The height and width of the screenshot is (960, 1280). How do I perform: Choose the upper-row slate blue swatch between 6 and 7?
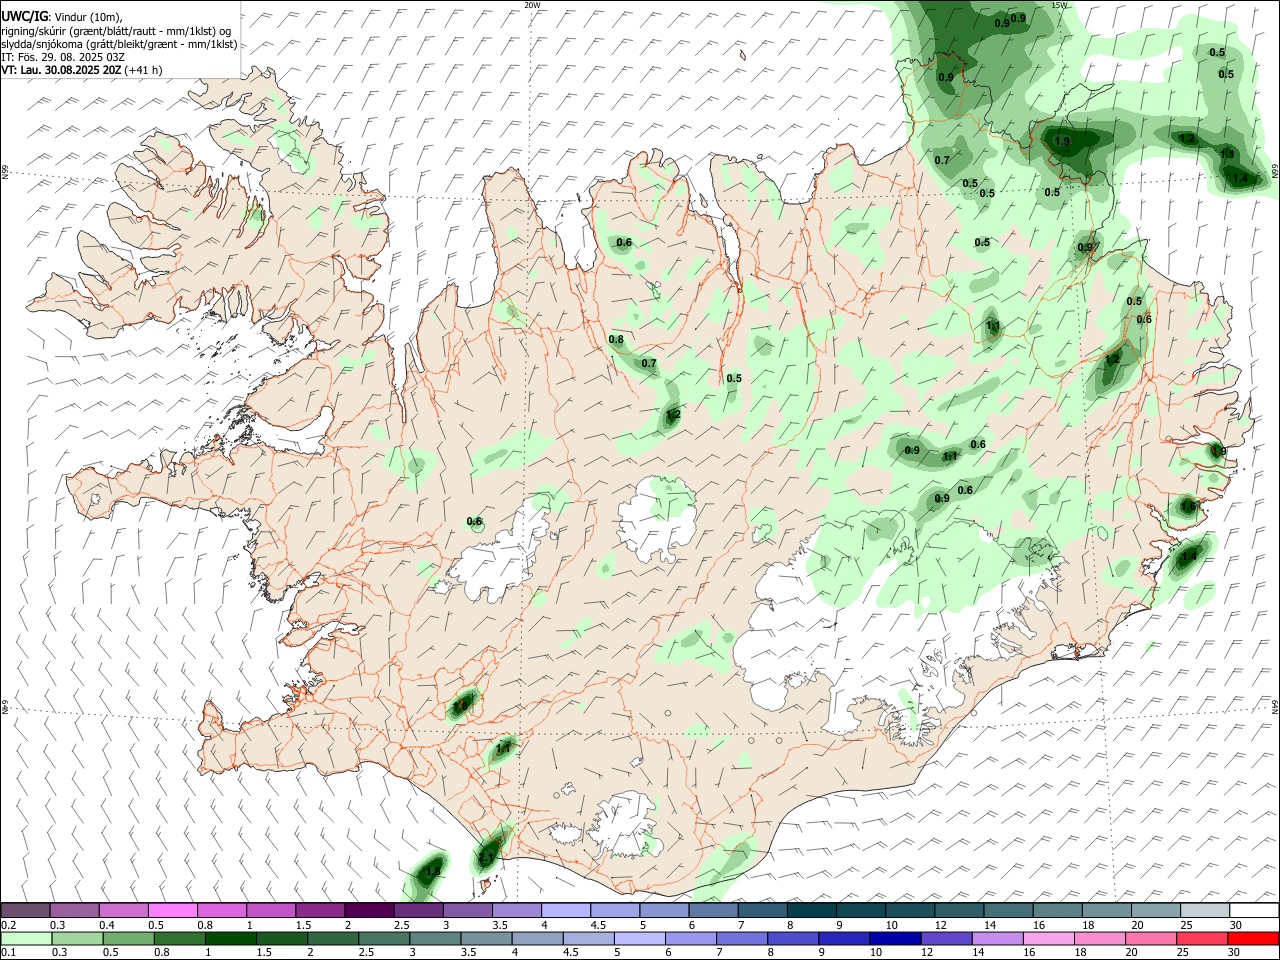714,911
